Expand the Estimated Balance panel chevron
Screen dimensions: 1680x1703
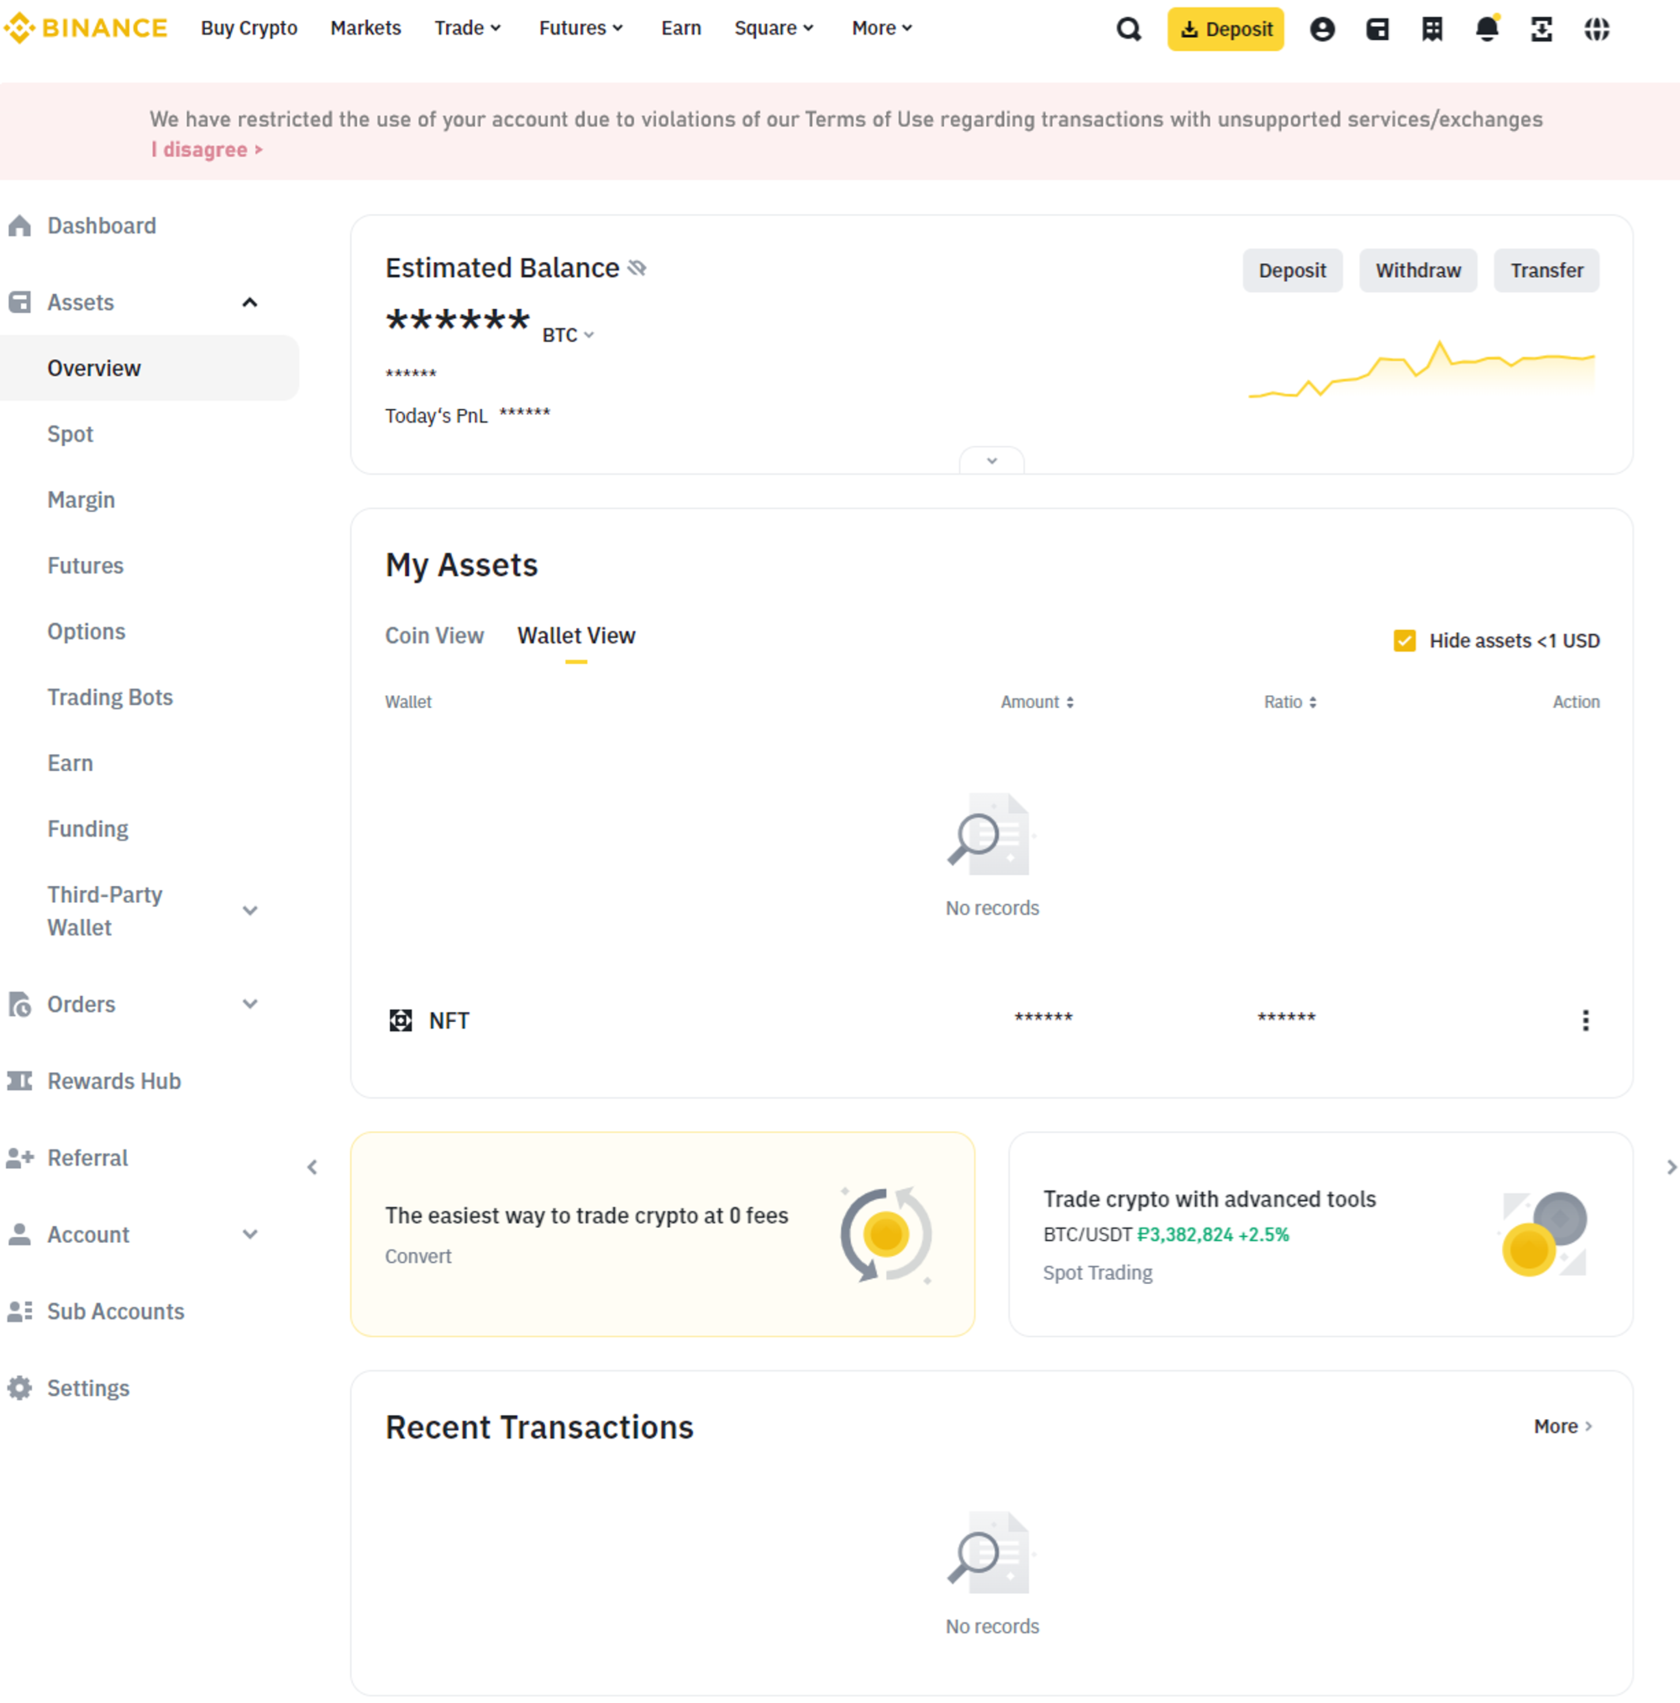(992, 461)
